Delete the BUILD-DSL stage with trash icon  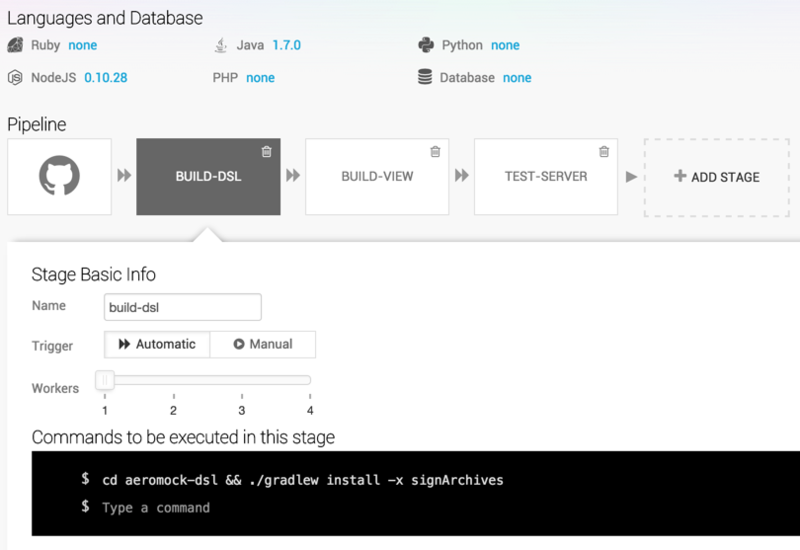(x=266, y=152)
